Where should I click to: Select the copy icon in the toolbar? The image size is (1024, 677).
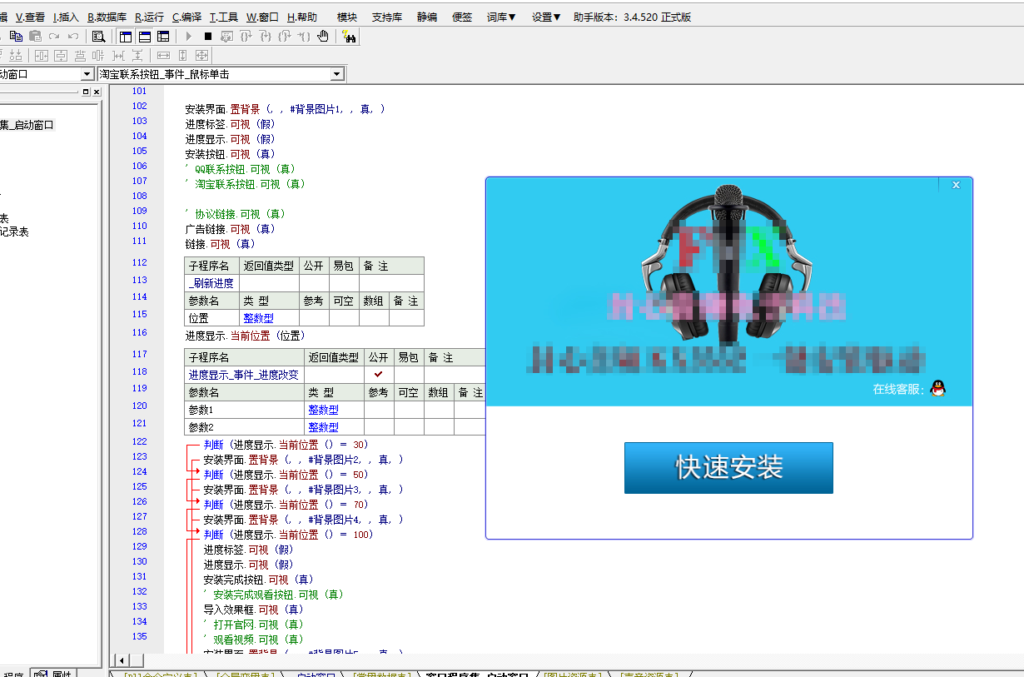[x=18, y=36]
